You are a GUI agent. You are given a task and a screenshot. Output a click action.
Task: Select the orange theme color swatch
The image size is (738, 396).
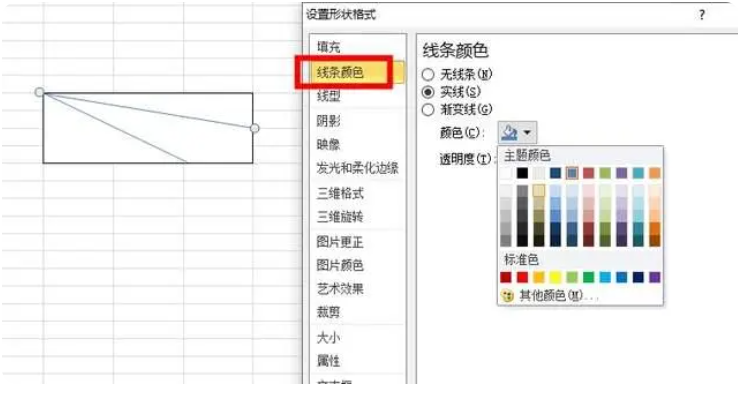(x=655, y=173)
